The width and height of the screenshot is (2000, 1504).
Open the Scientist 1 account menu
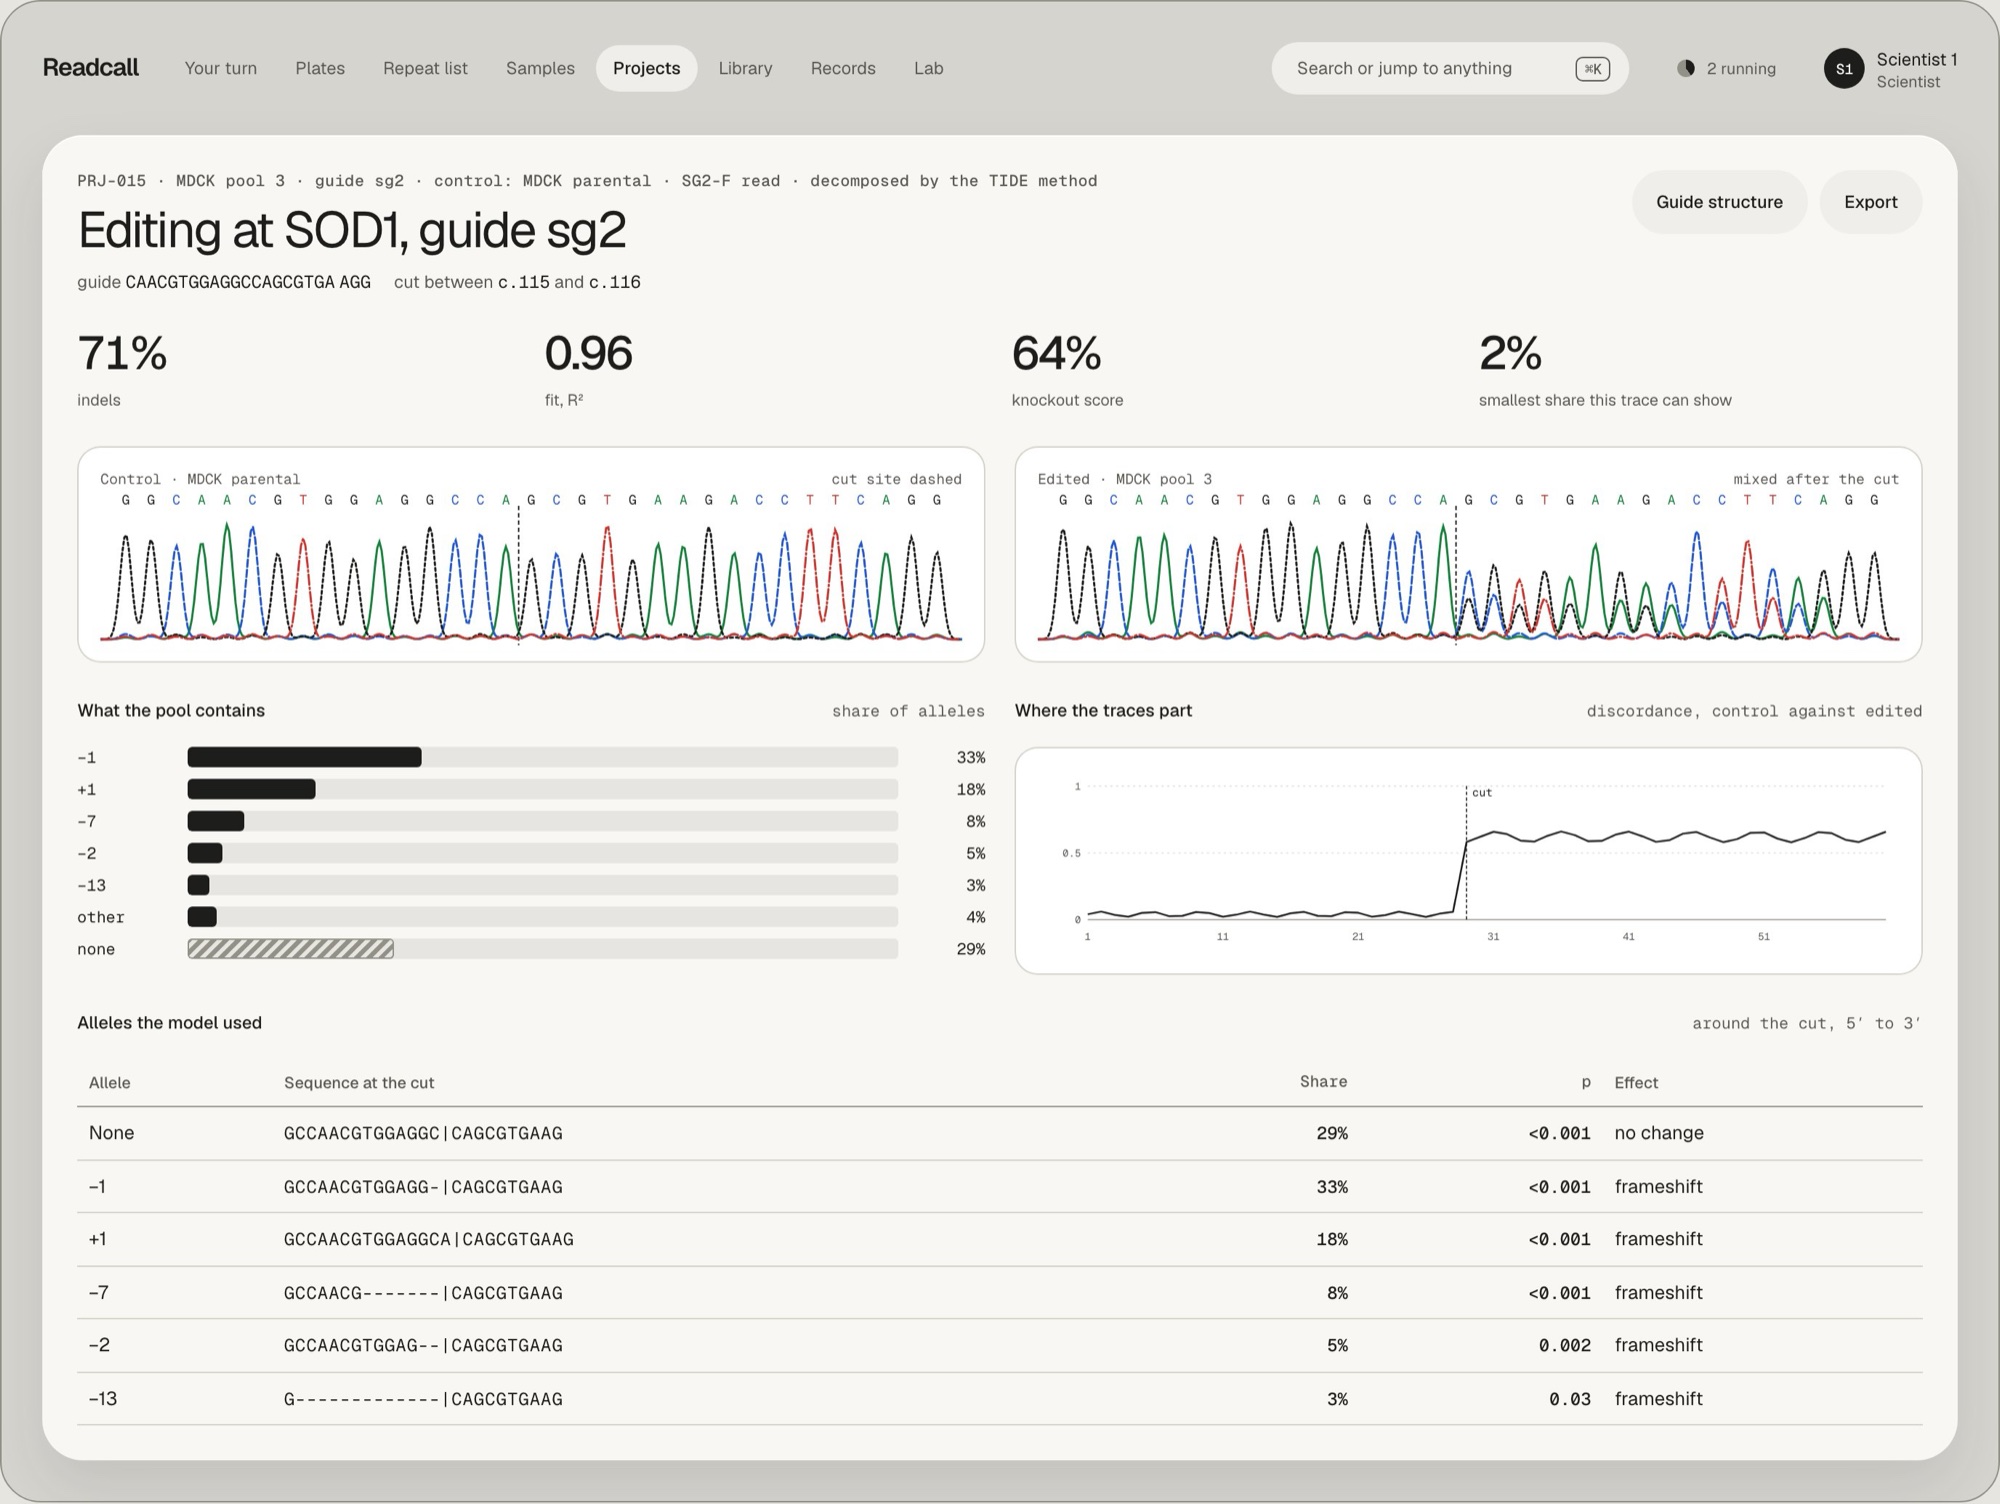click(1891, 69)
